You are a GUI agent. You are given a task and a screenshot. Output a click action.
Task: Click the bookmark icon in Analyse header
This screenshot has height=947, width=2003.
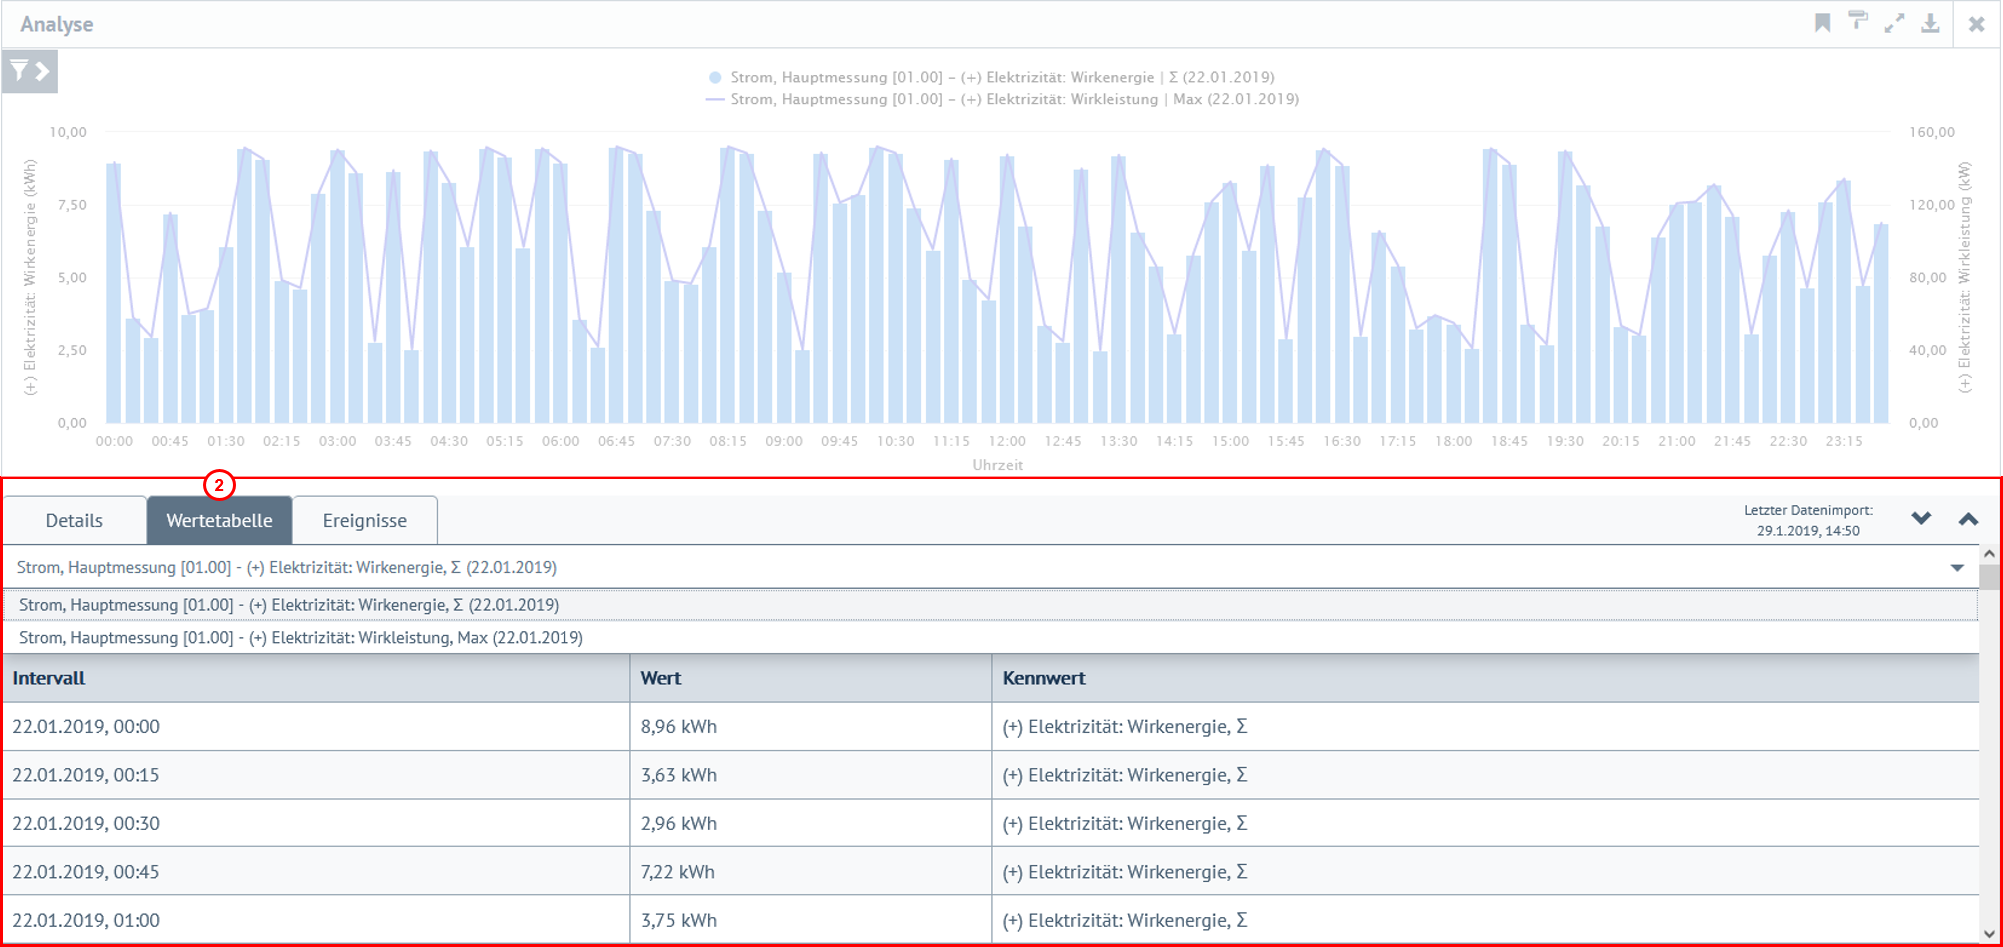[1822, 23]
